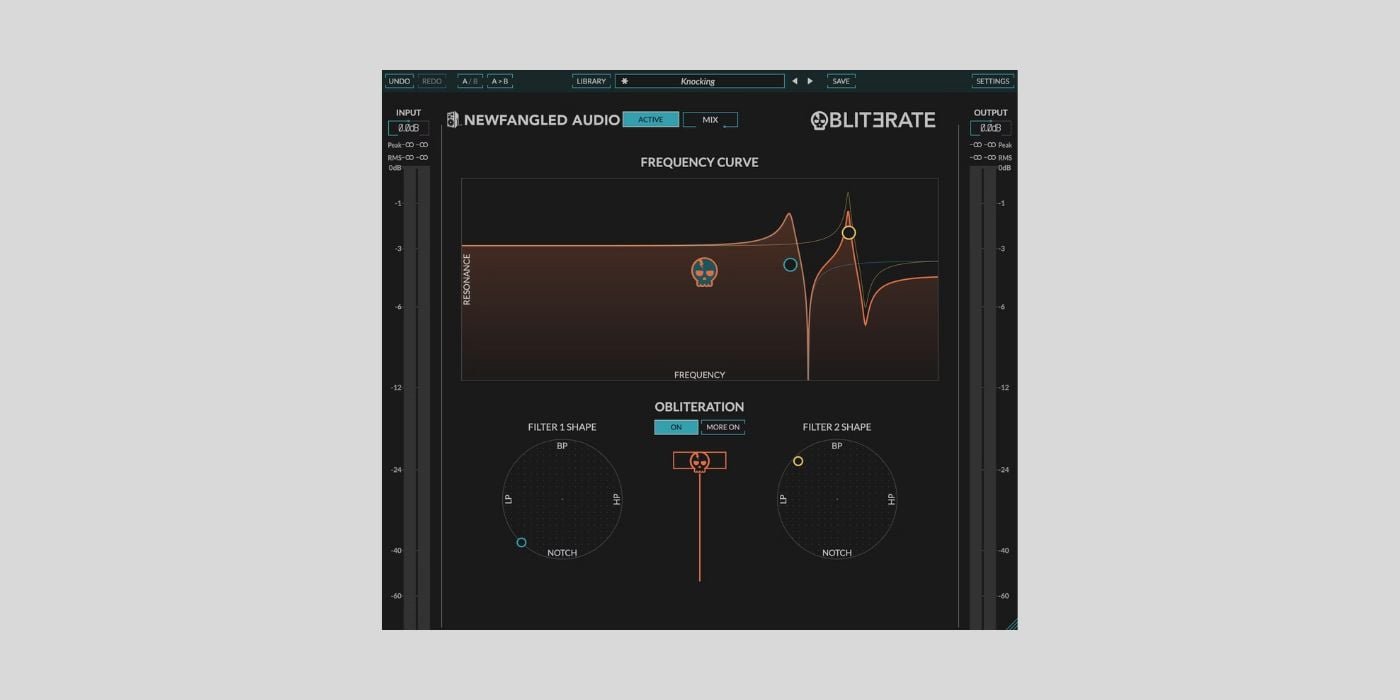Screen dimensions: 1400x700
Task: Click the blue Filter 1 Shape puck
Action: 521,543
